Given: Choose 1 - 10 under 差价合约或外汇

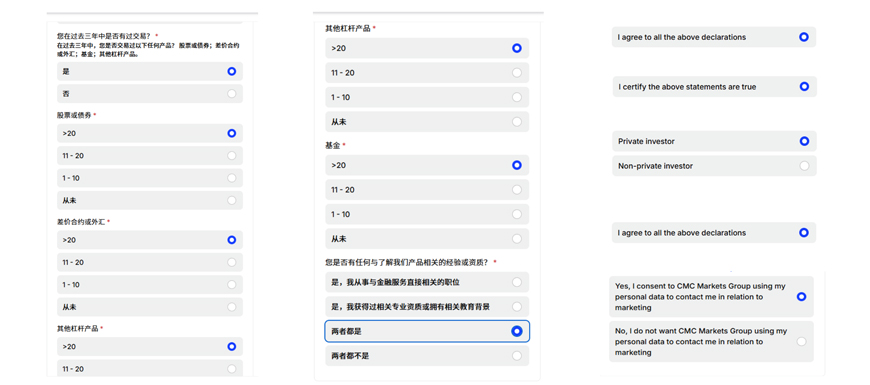Looking at the screenshot, I should point(150,285).
